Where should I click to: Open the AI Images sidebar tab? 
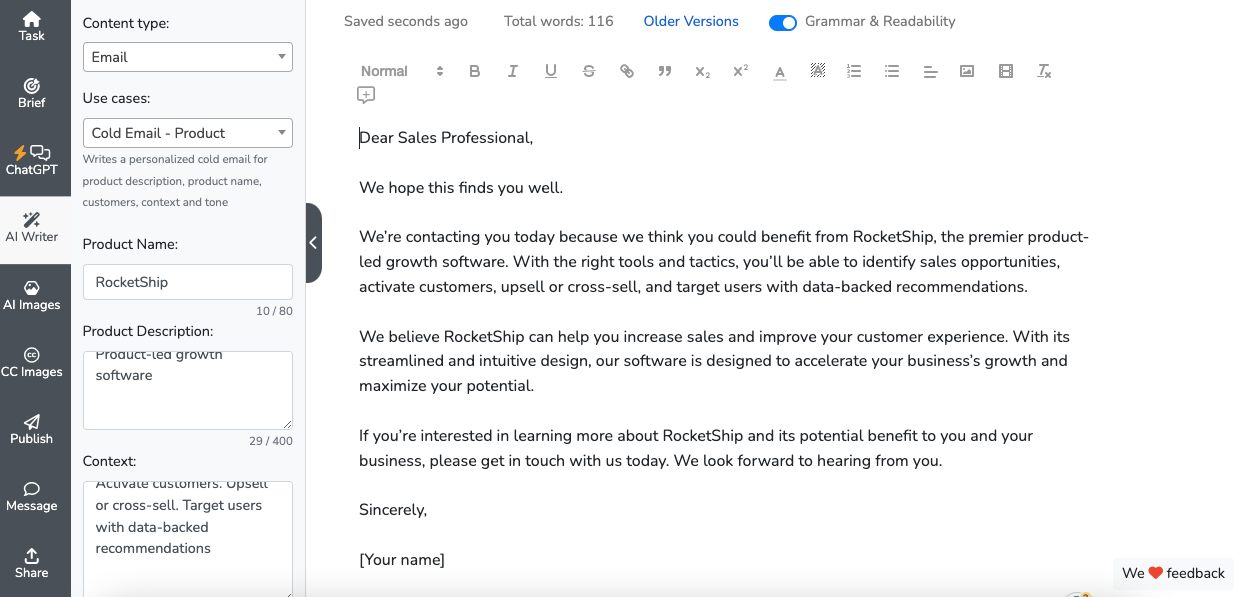coord(32,295)
